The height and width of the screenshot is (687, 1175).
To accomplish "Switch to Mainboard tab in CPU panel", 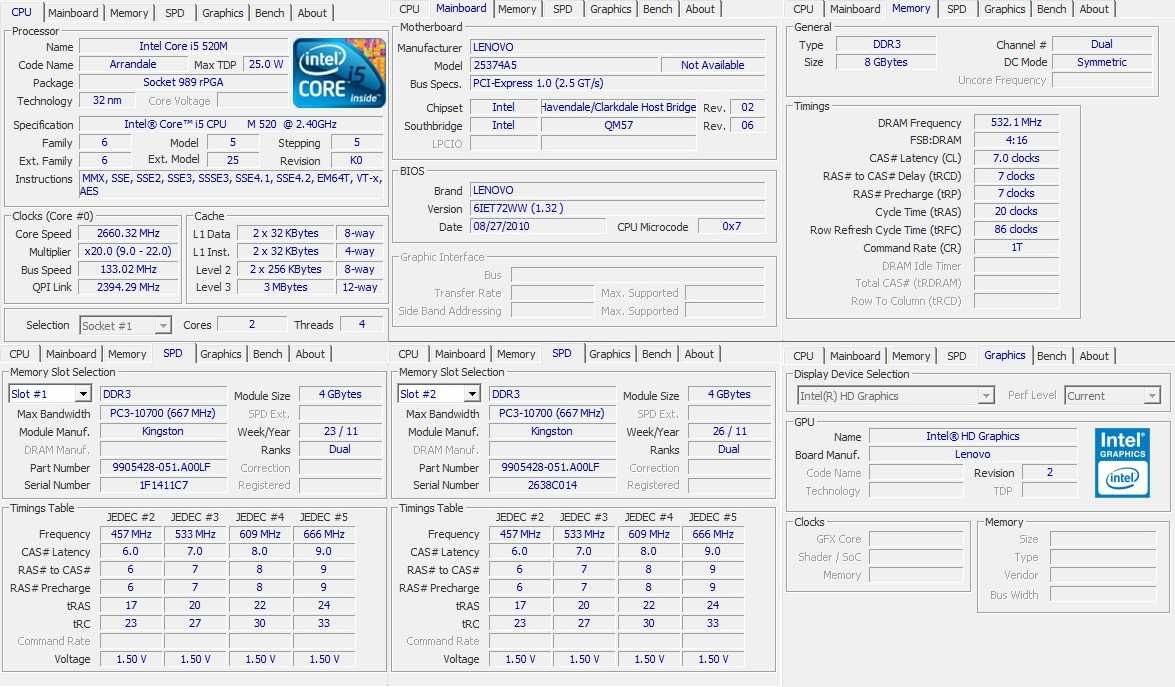I will [73, 13].
